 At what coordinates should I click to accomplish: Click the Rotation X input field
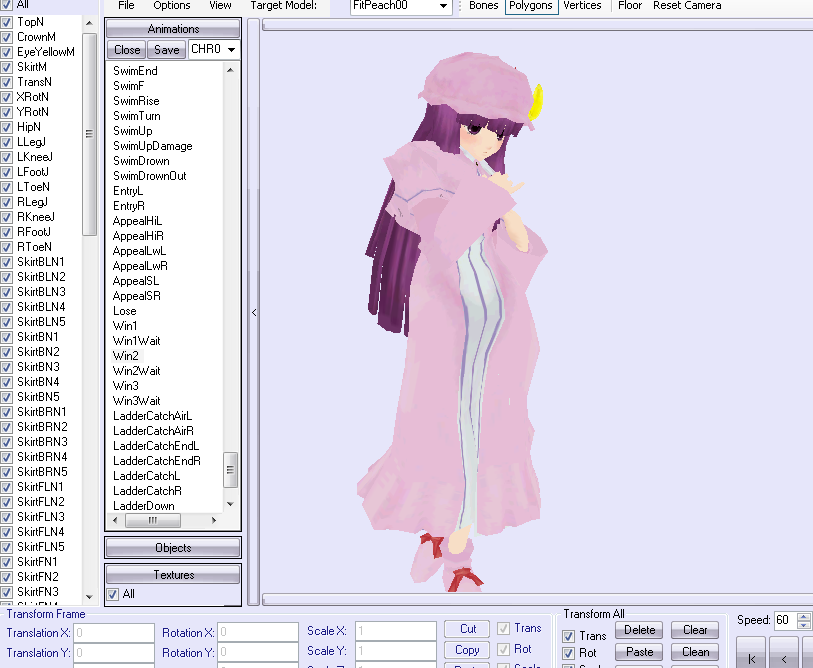coord(258,632)
